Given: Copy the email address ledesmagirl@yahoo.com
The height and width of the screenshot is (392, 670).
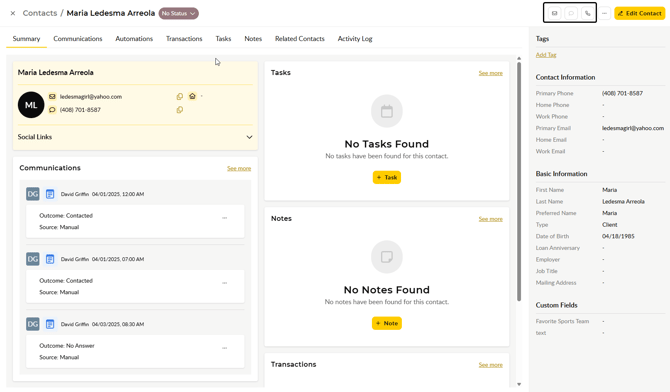Looking at the screenshot, I should pyautogui.click(x=180, y=97).
